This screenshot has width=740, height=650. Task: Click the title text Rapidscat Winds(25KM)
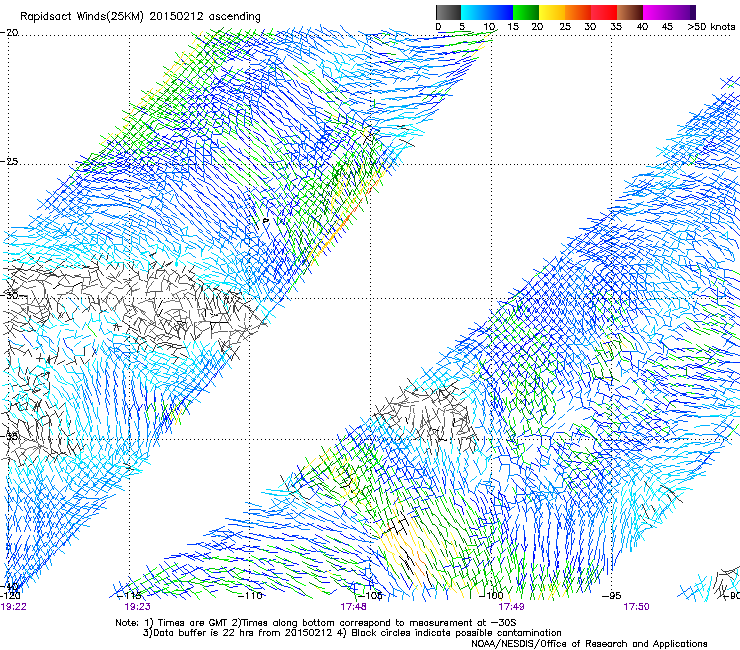(x=83, y=17)
